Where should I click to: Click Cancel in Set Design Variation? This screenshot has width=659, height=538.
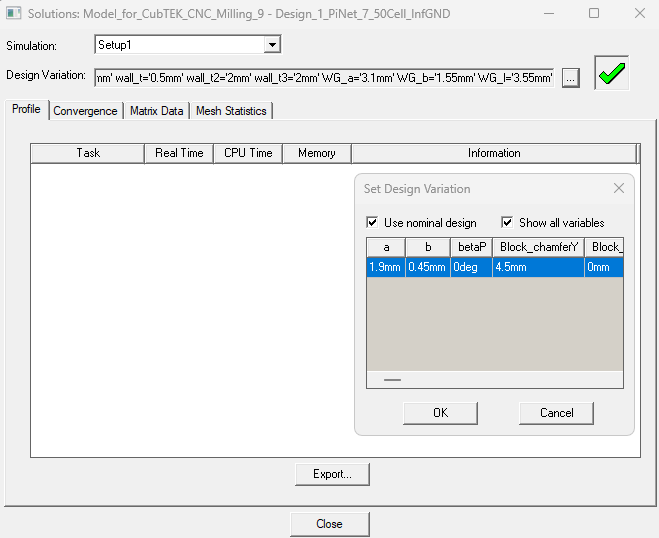[x=556, y=413]
